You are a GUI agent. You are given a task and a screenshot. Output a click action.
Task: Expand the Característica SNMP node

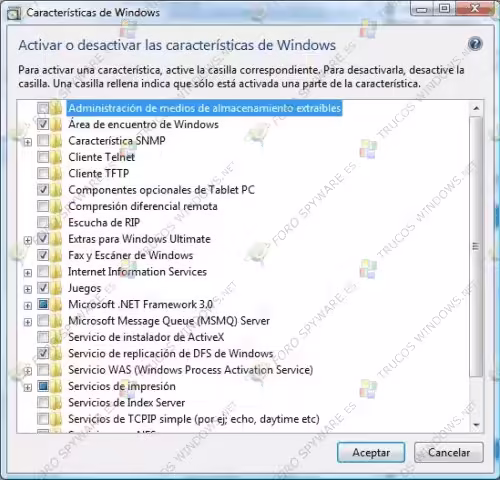click(x=28, y=142)
